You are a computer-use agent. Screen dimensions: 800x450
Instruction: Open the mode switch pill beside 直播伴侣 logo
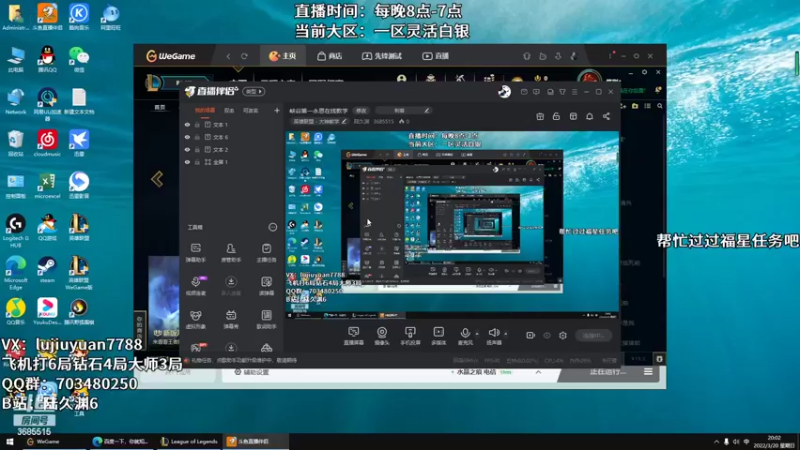tap(254, 92)
